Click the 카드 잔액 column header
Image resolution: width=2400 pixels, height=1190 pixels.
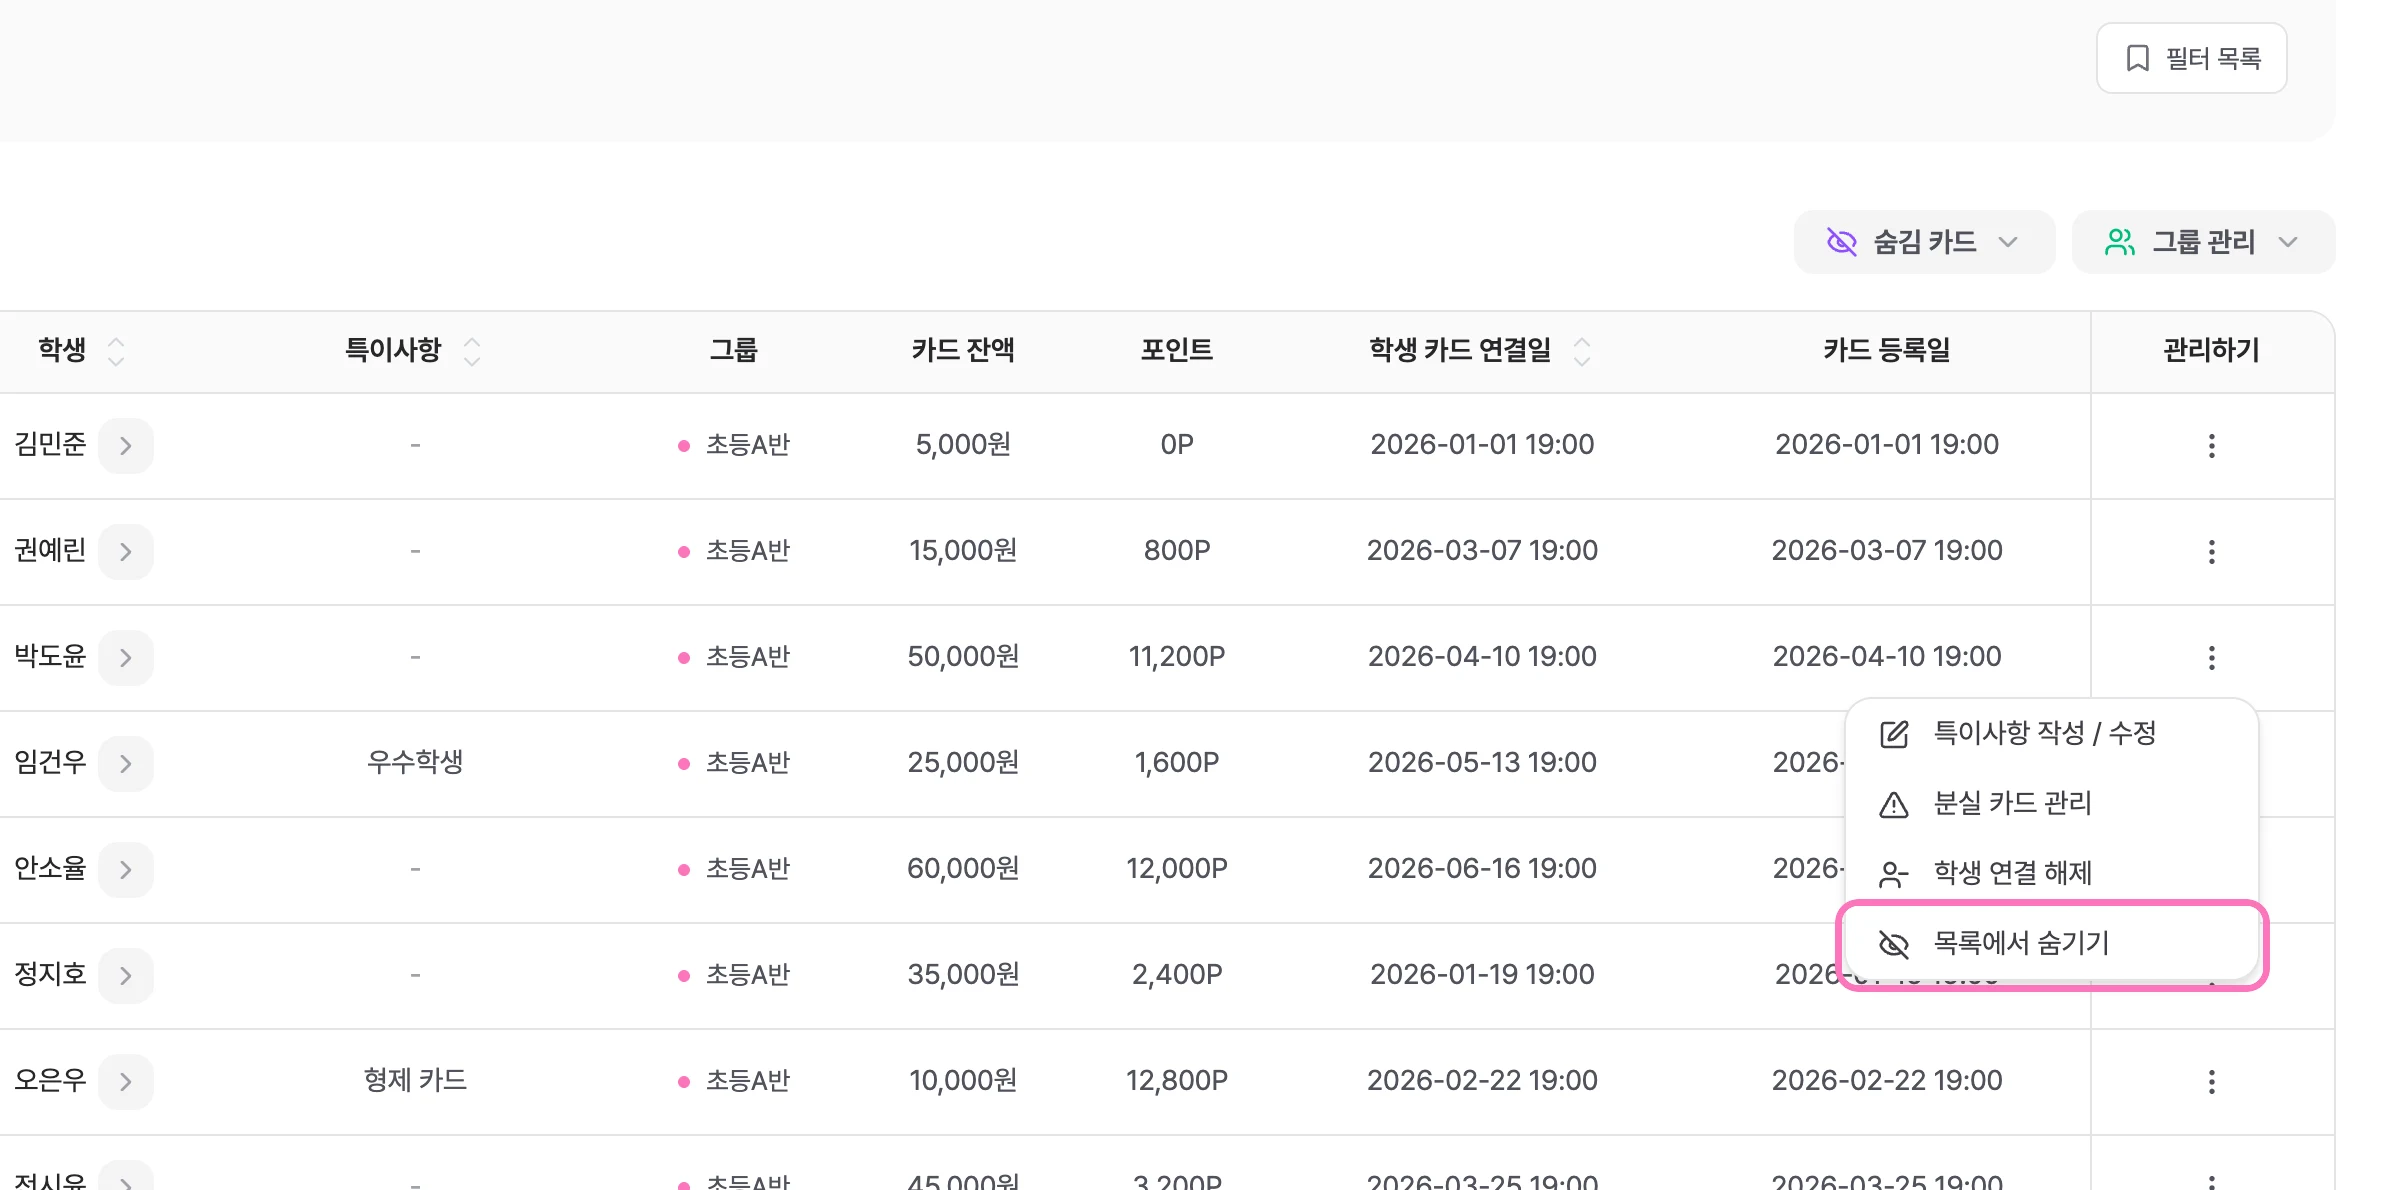[x=963, y=350]
